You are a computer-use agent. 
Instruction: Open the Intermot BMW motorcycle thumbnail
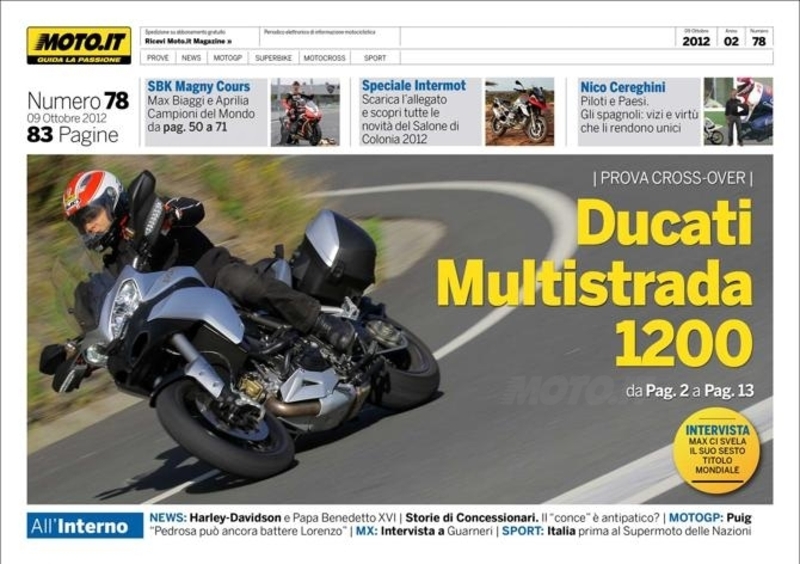click(x=519, y=112)
